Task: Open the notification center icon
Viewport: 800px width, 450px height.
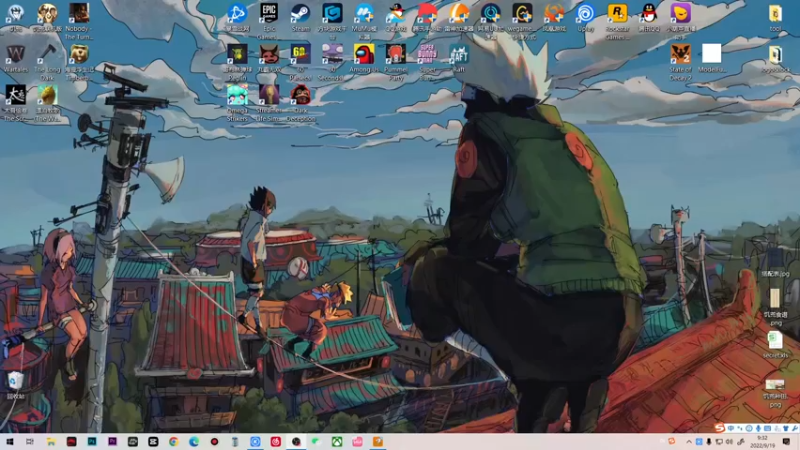Action: click(786, 442)
